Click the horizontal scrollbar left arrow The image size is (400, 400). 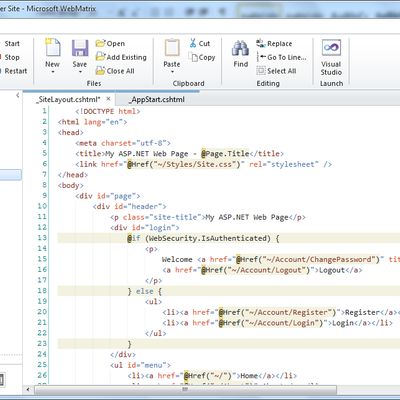(28, 389)
